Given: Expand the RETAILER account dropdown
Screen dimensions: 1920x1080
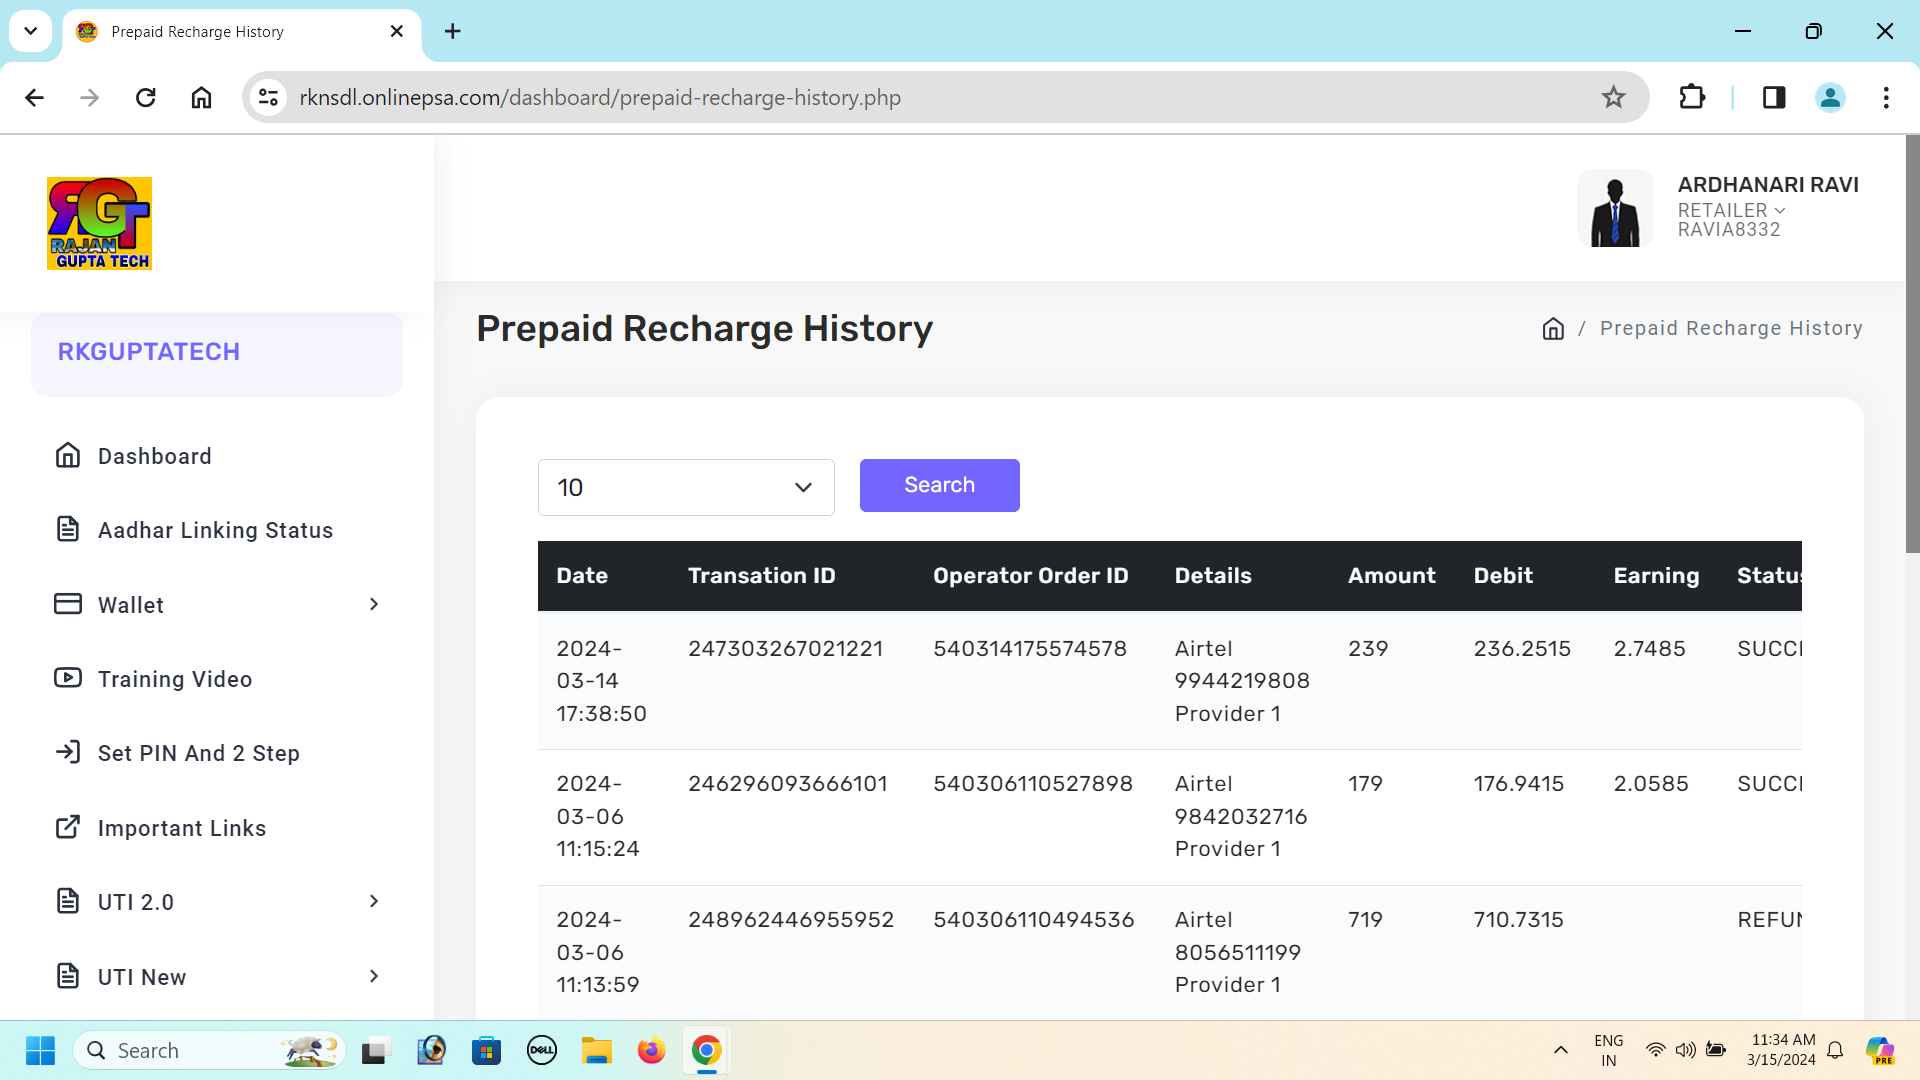Looking at the screenshot, I should [x=1731, y=211].
